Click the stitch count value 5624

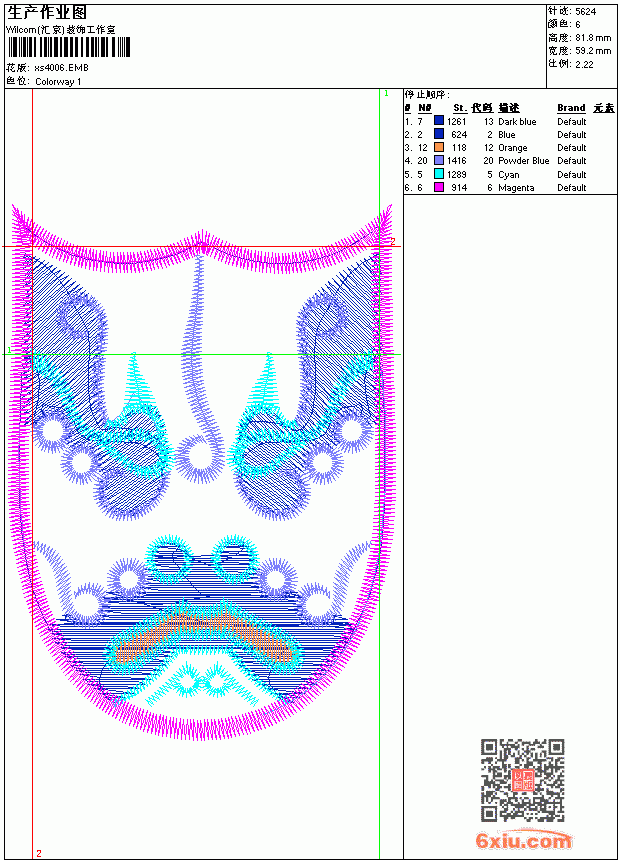click(585, 12)
